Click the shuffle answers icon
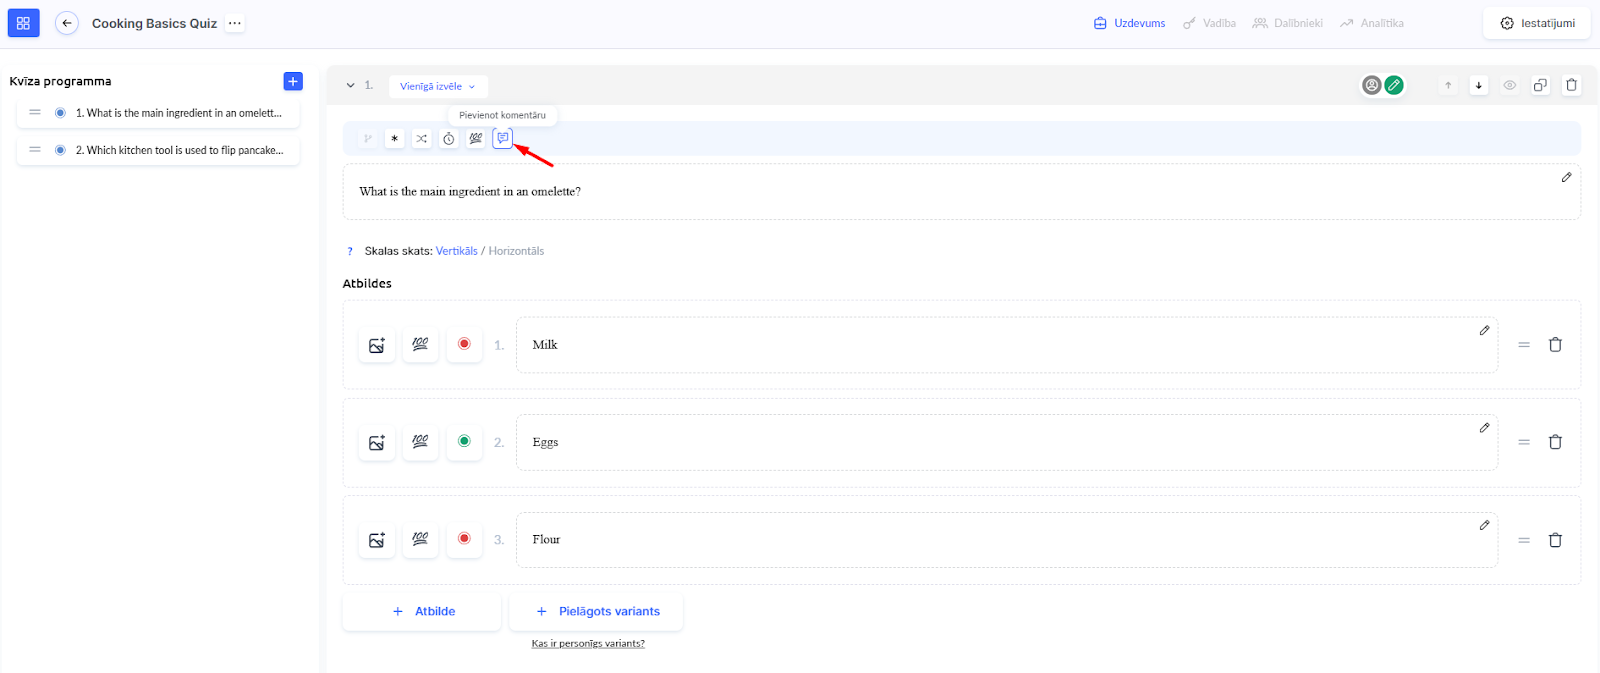 pyautogui.click(x=422, y=139)
